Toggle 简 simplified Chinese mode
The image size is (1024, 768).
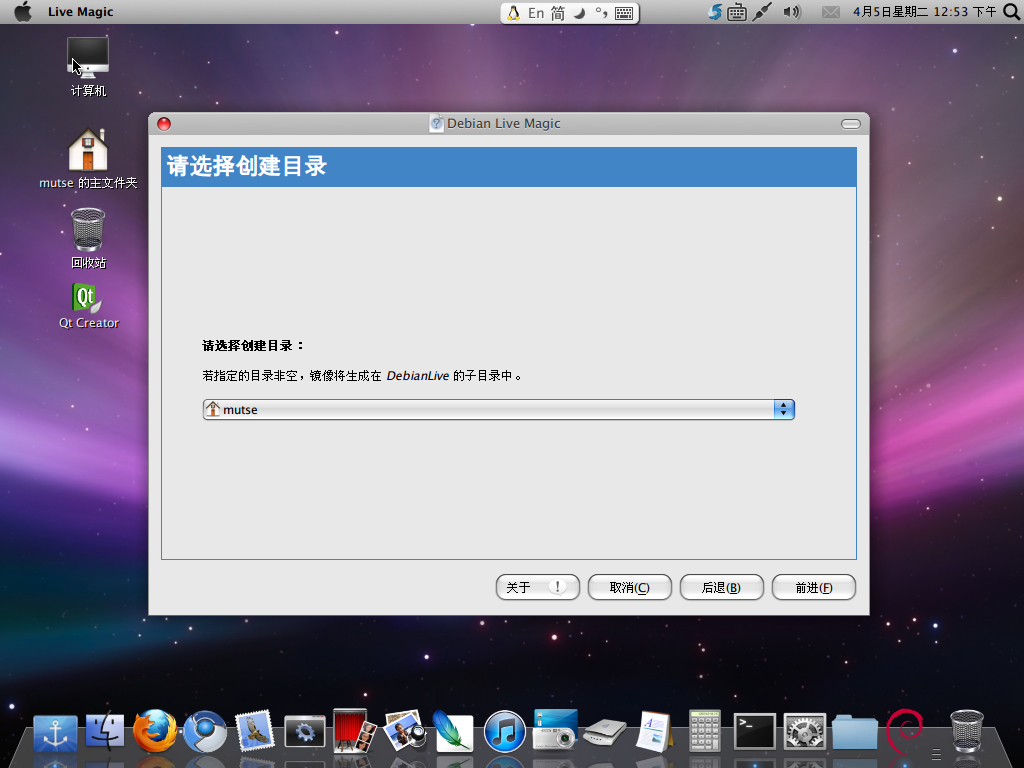558,13
